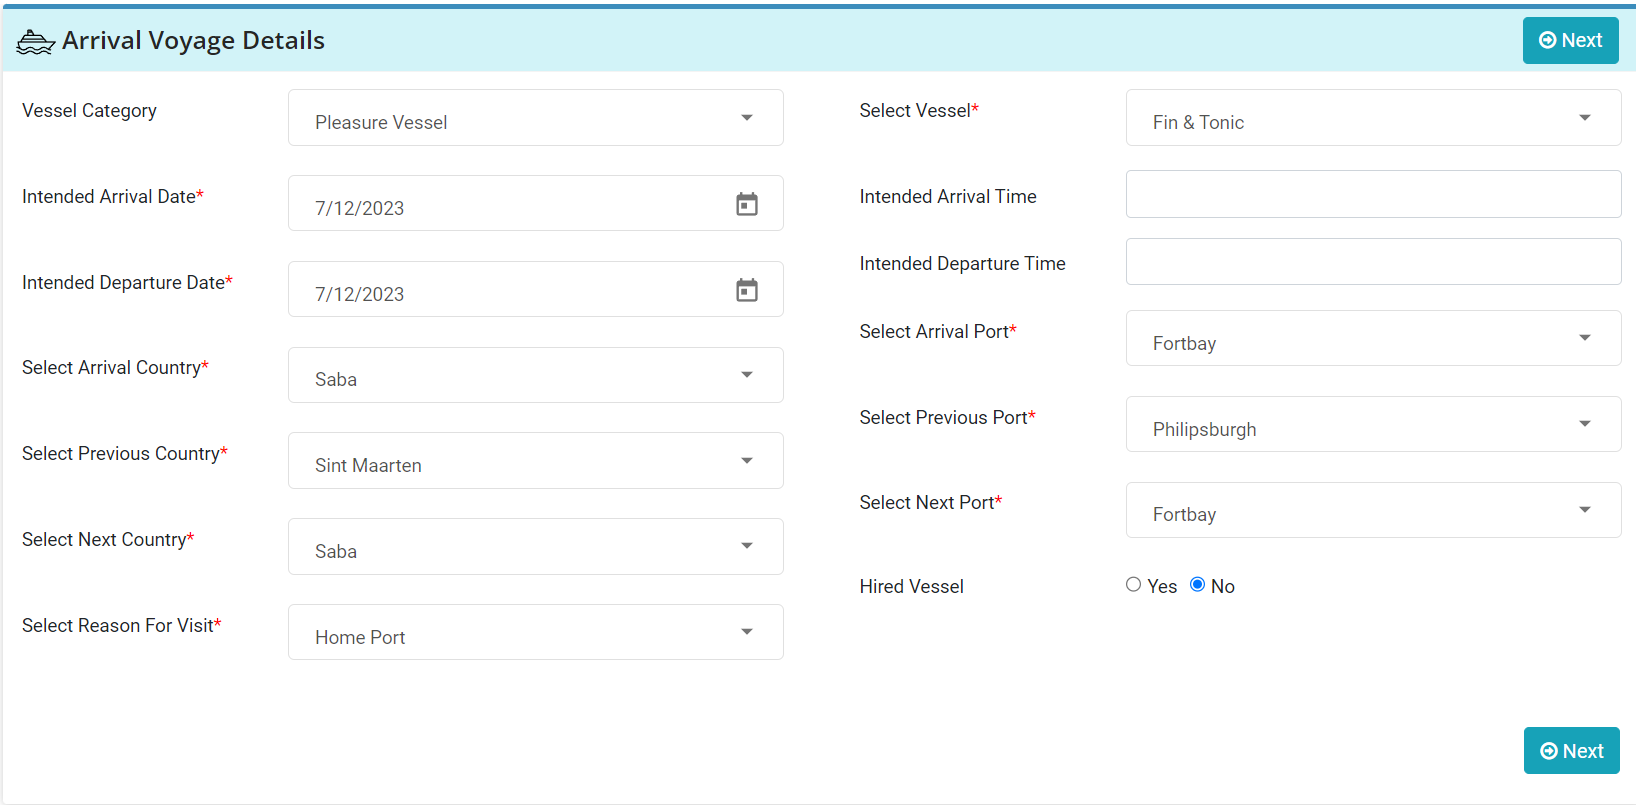Open the Select Arrival Country dropdown
The image size is (1636, 805).
click(746, 375)
